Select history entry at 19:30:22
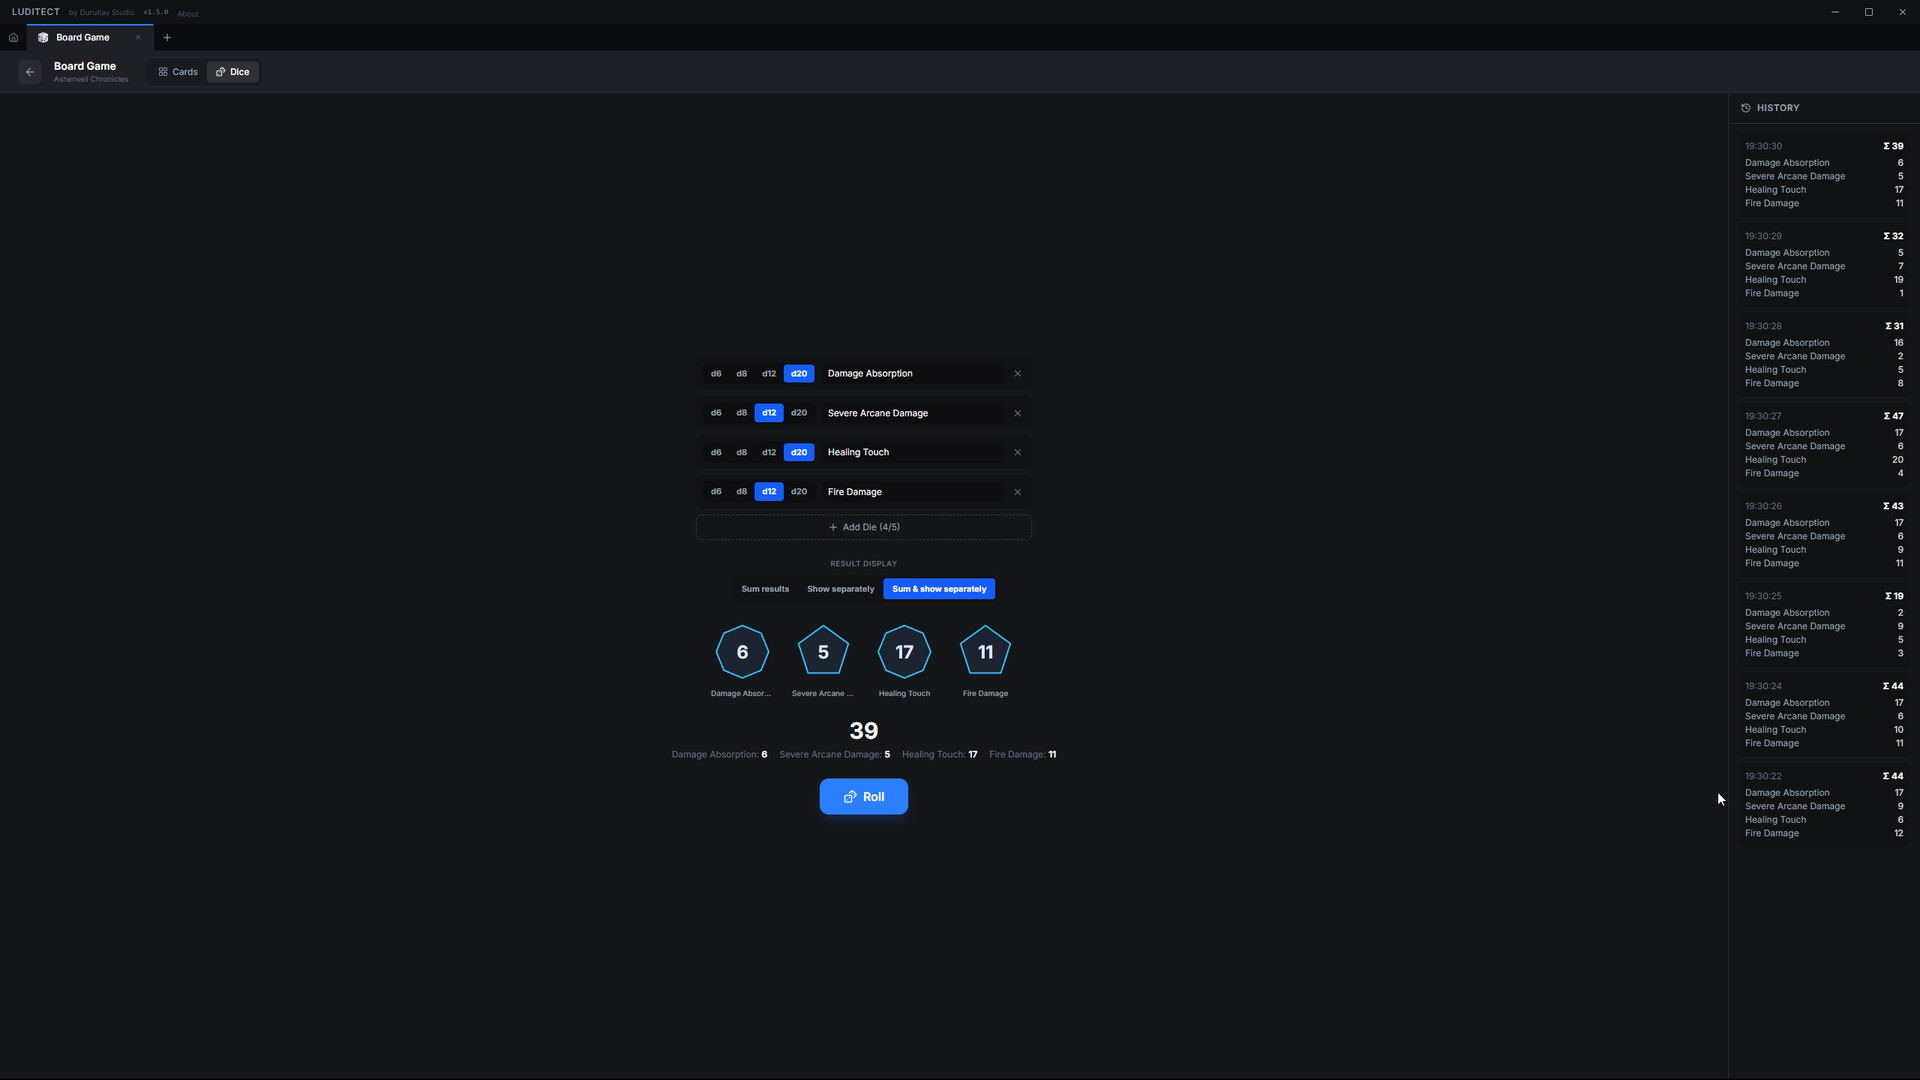Screen dimensions: 1920x1080 click(x=1824, y=805)
